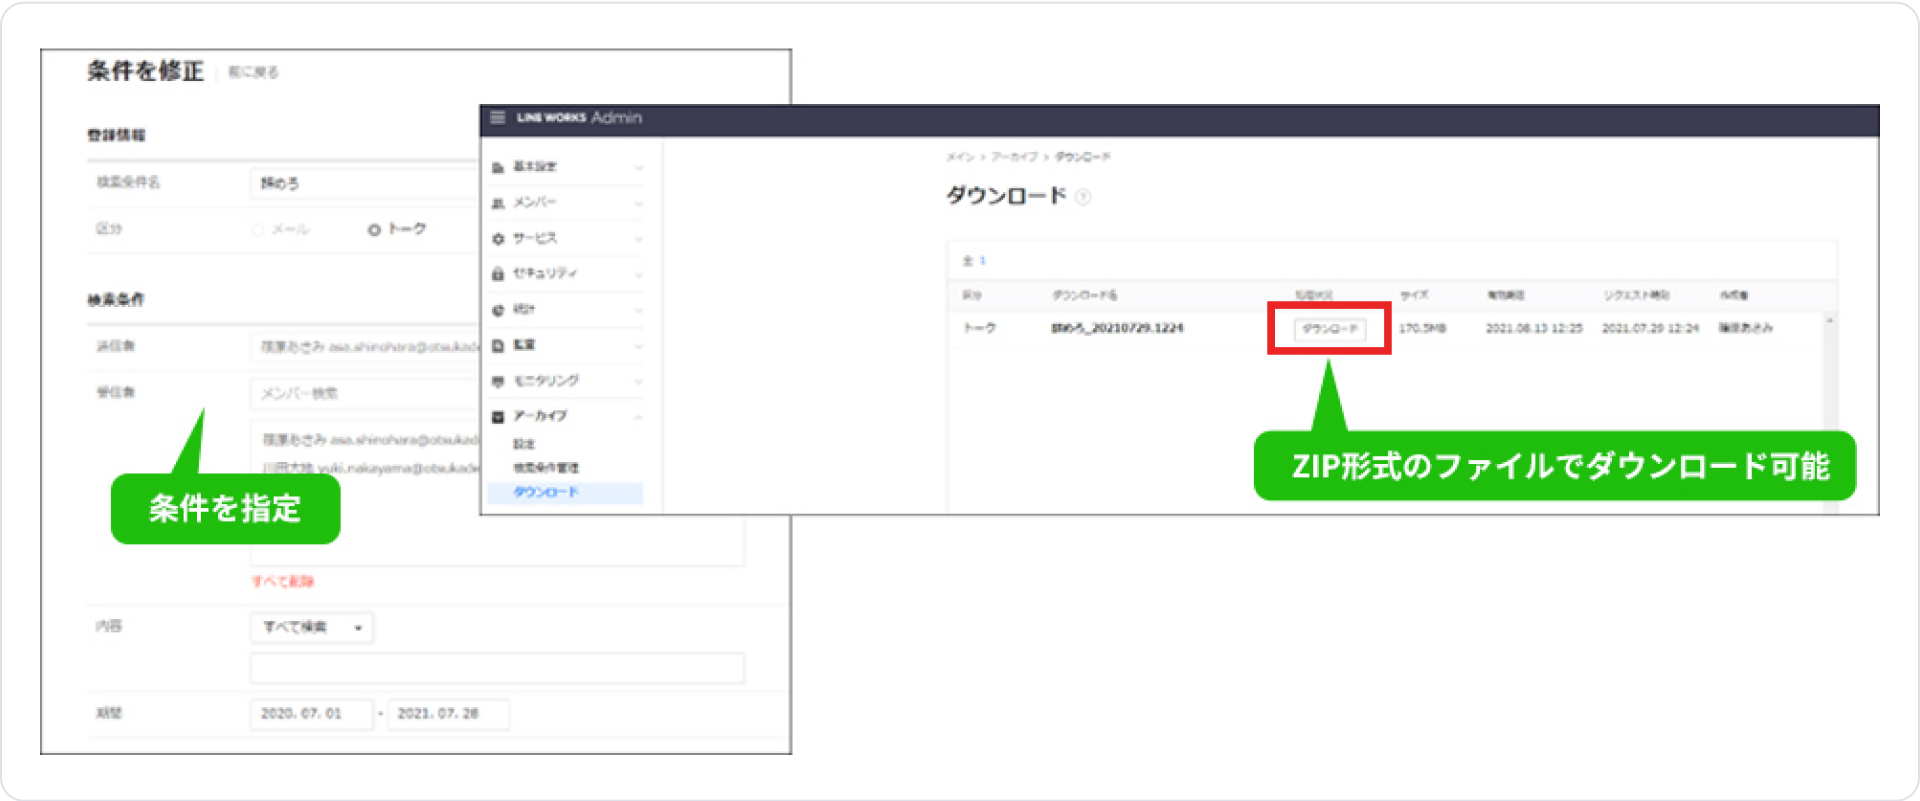Image resolution: width=1920 pixels, height=801 pixels.
Task: Select ダウンロード in the sidebar submenu
Action: (565, 492)
